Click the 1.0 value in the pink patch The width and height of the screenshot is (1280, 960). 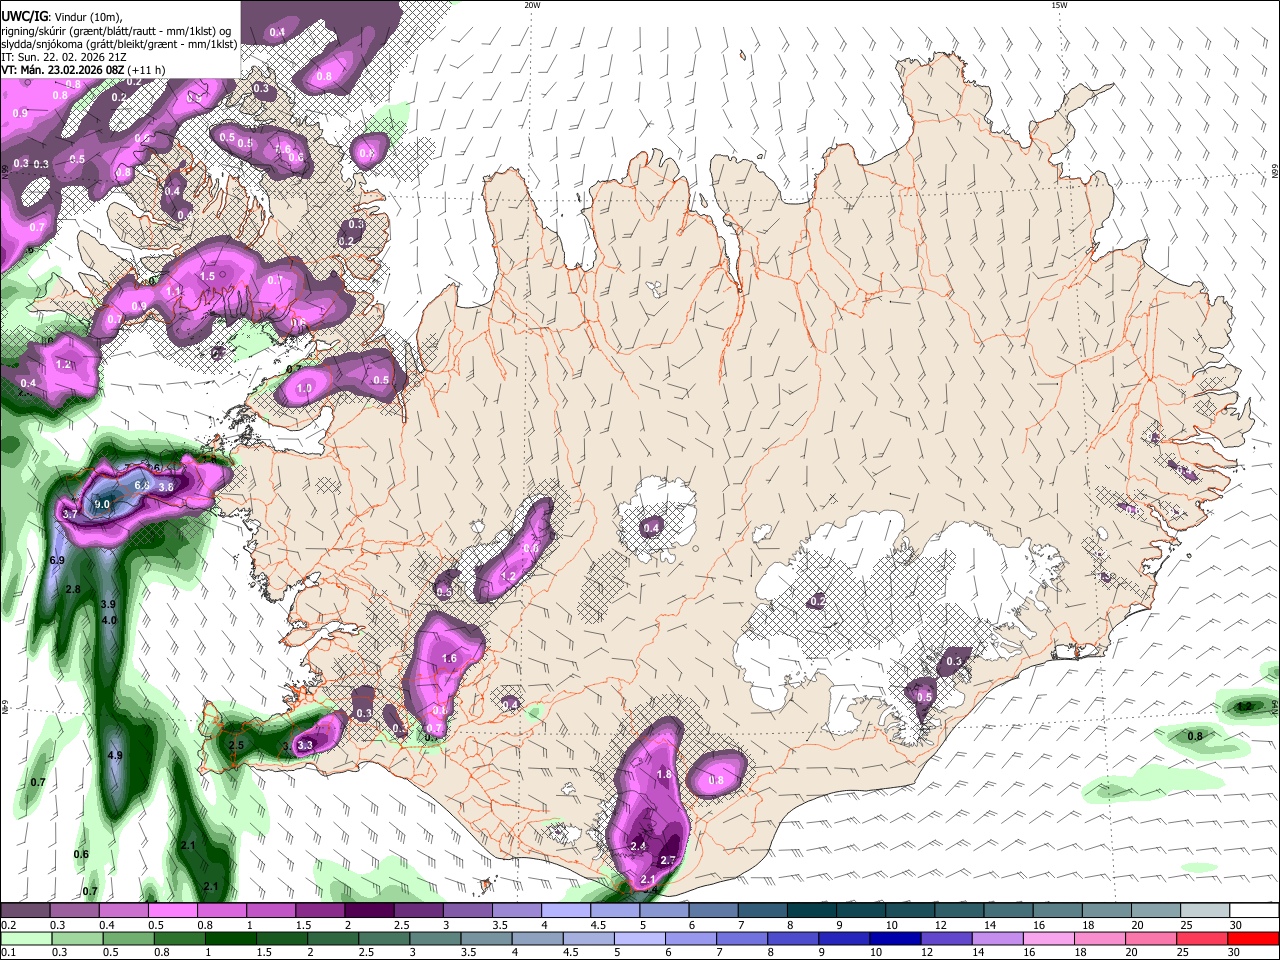(x=305, y=389)
